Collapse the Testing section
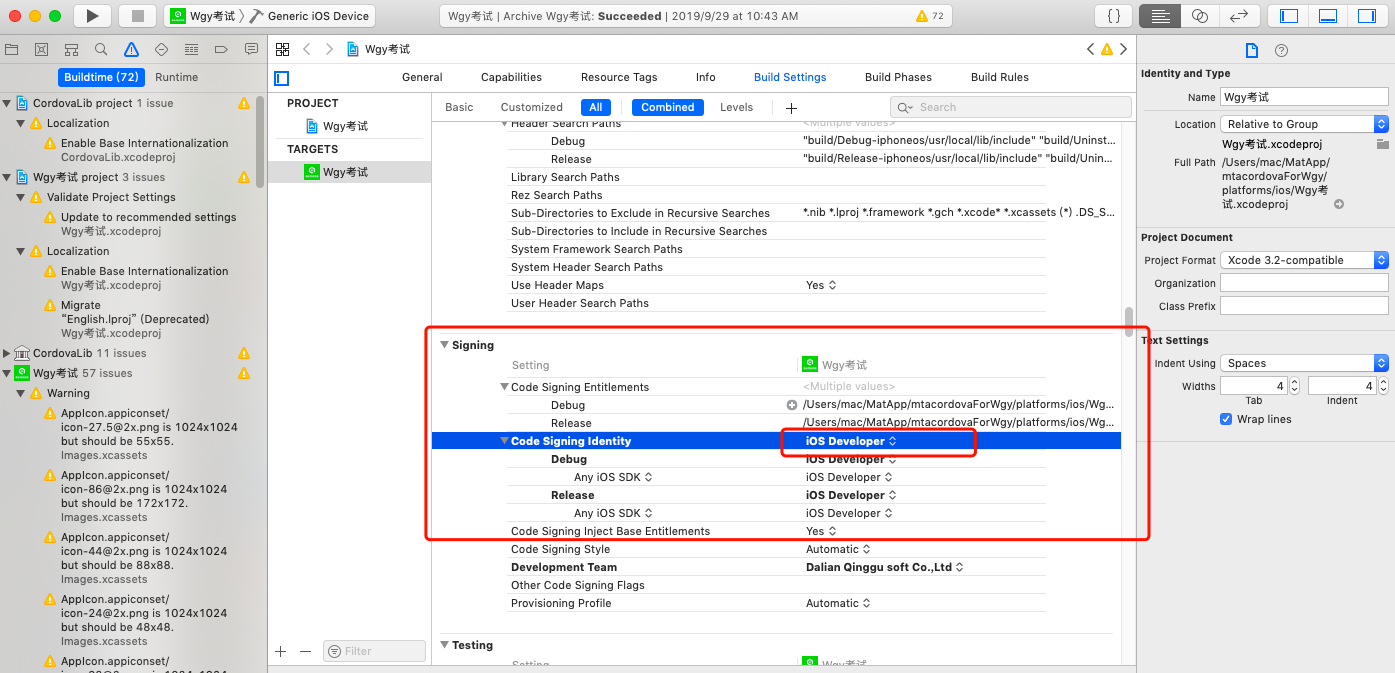 (444, 645)
